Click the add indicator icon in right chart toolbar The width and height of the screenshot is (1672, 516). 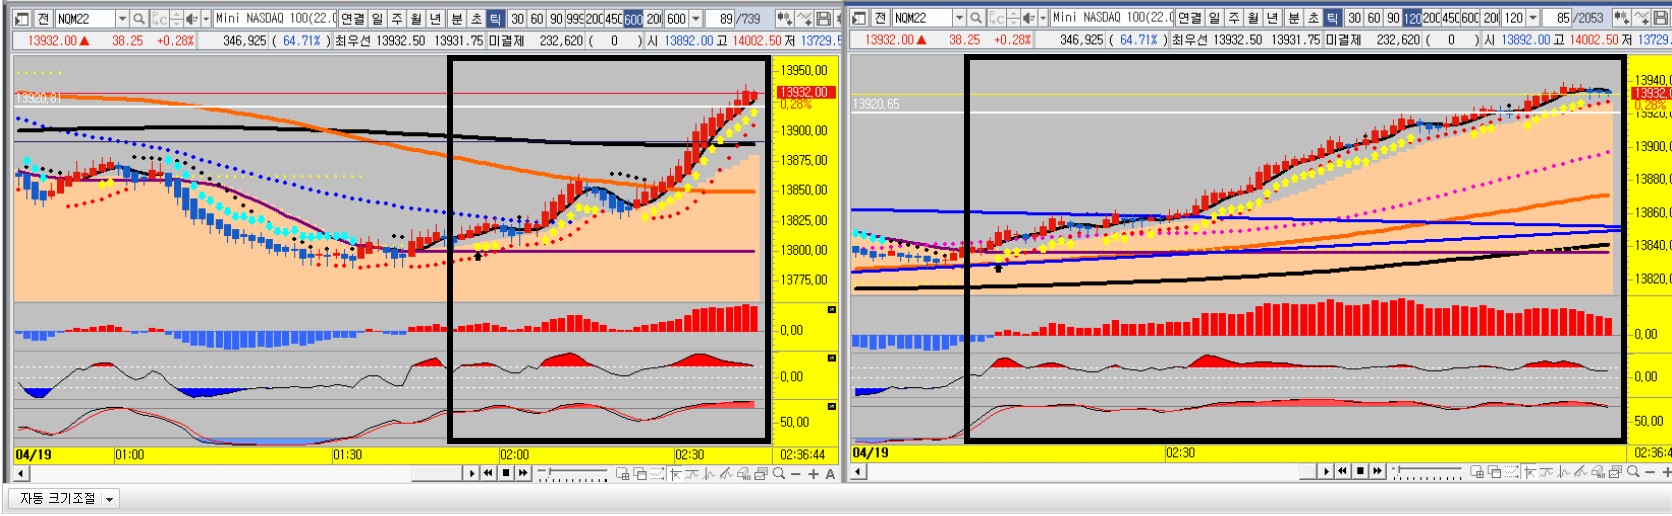point(1621,19)
